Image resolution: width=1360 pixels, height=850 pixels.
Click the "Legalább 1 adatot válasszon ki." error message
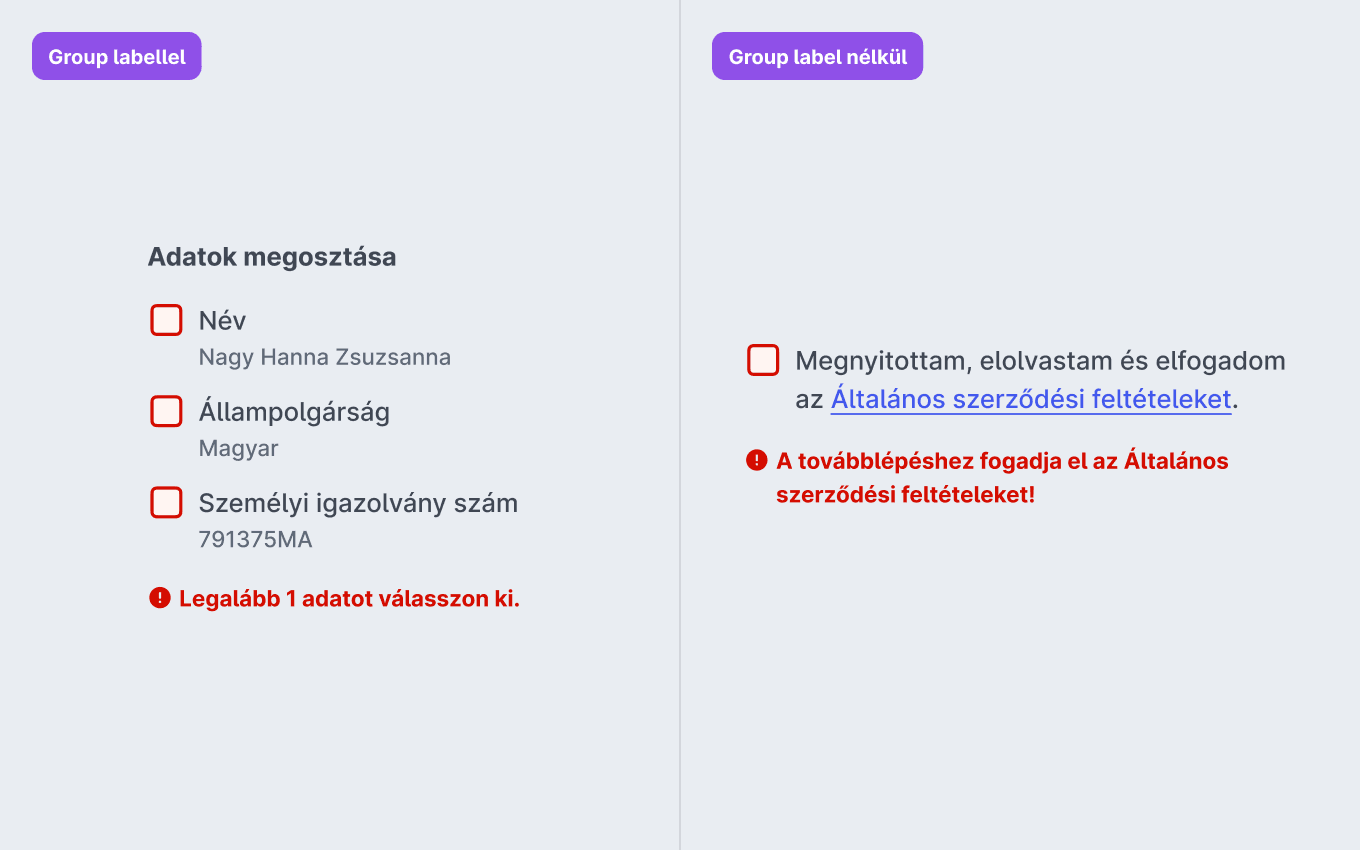pos(350,599)
